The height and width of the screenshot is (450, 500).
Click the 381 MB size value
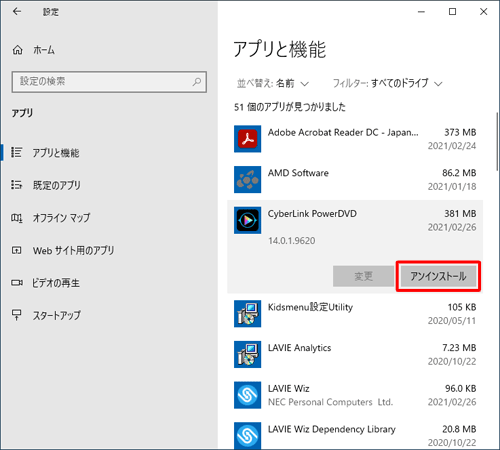point(460,214)
